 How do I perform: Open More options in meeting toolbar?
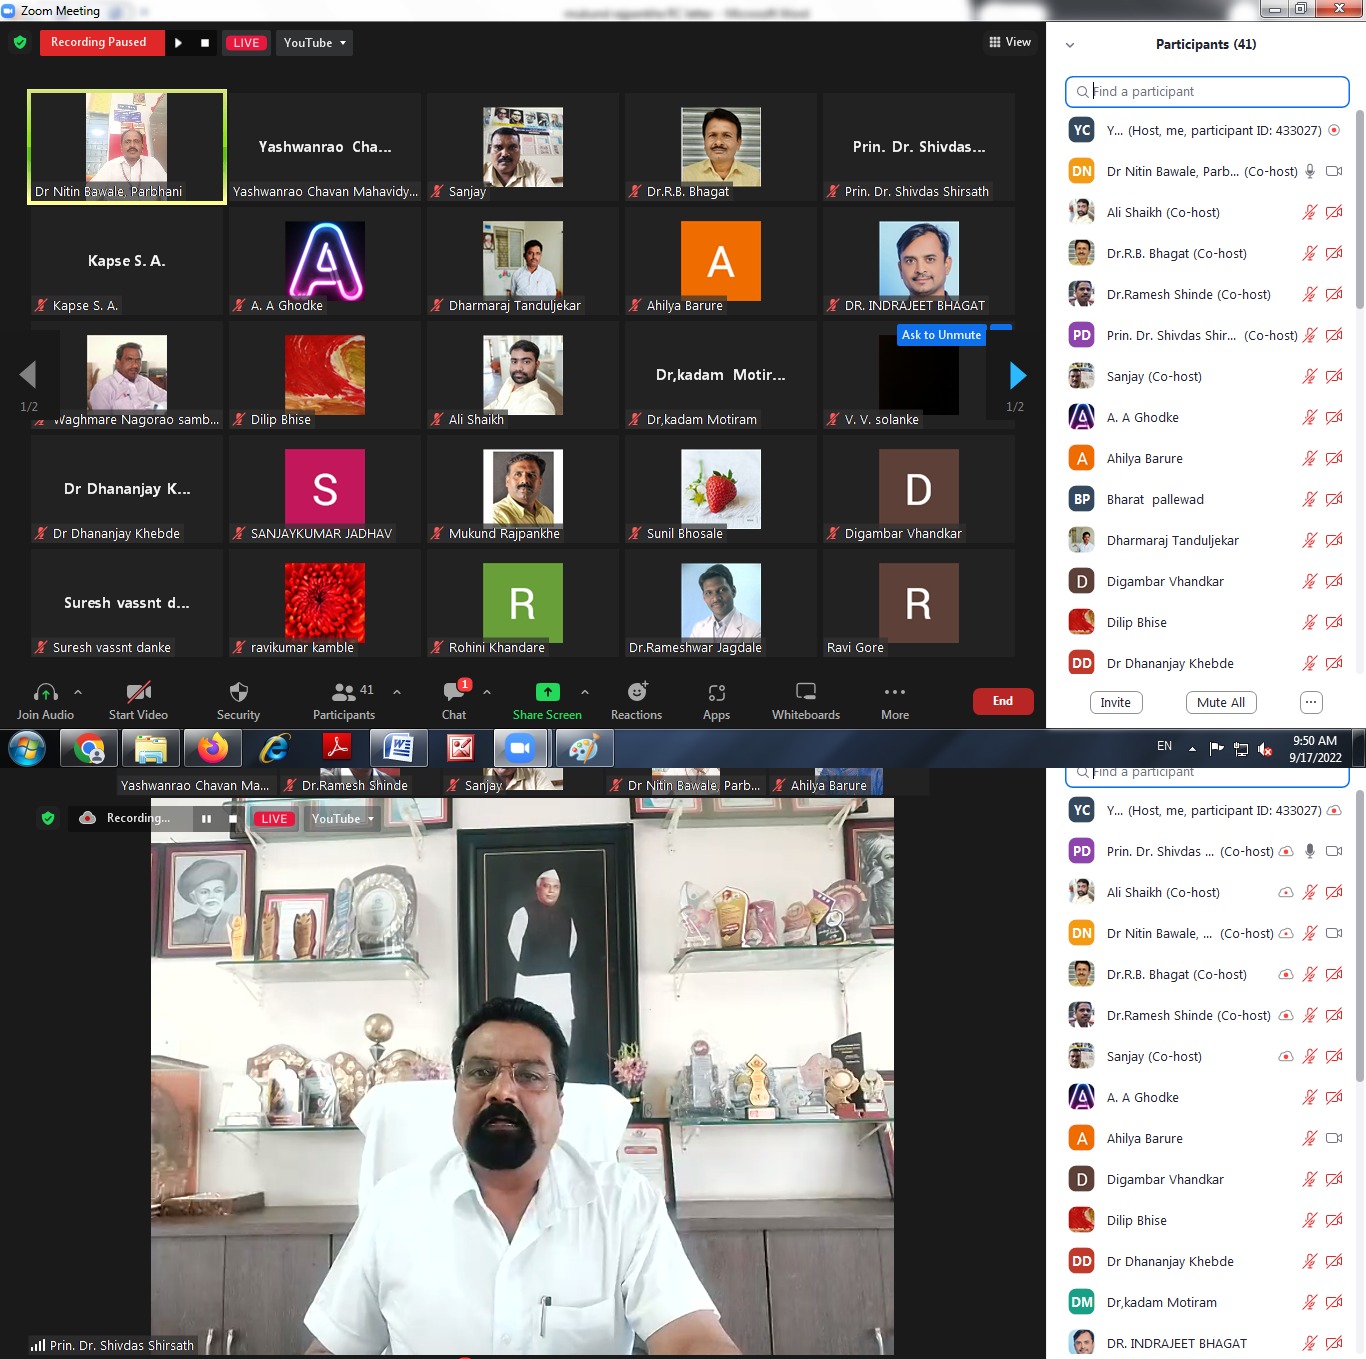pyautogui.click(x=895, y=692)
